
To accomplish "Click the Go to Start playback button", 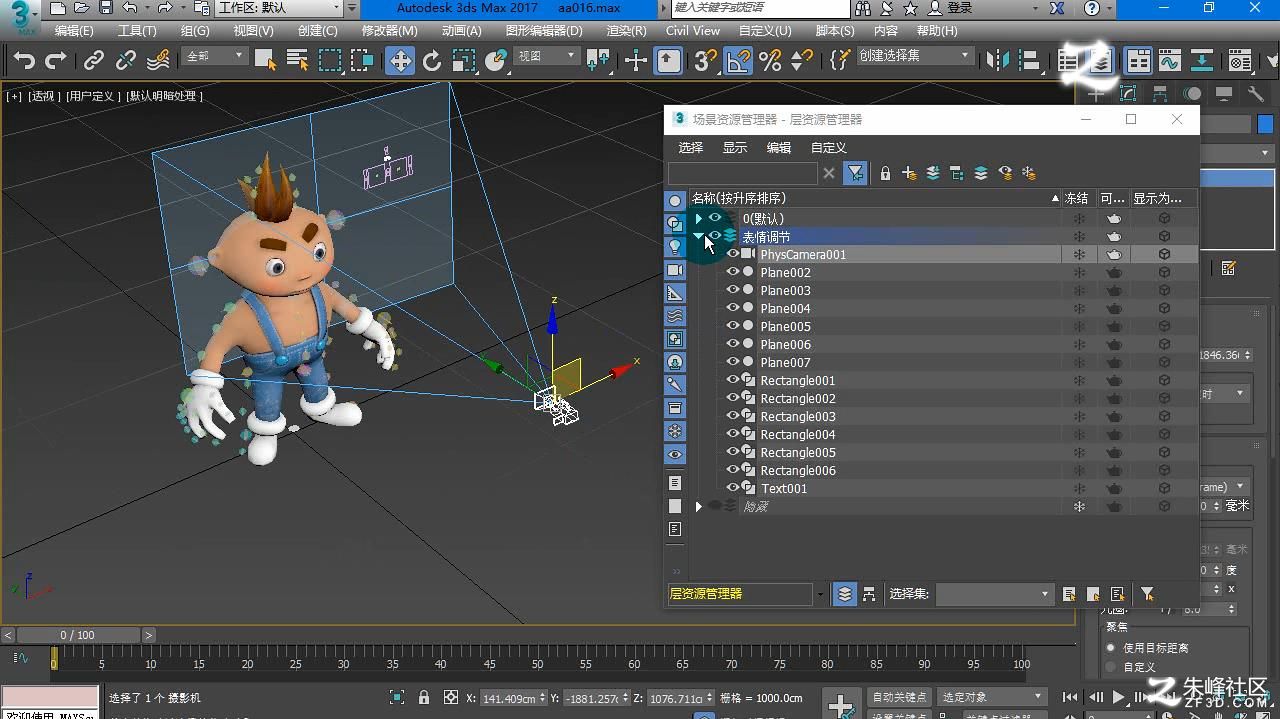I will click(x=1070, y=697).
